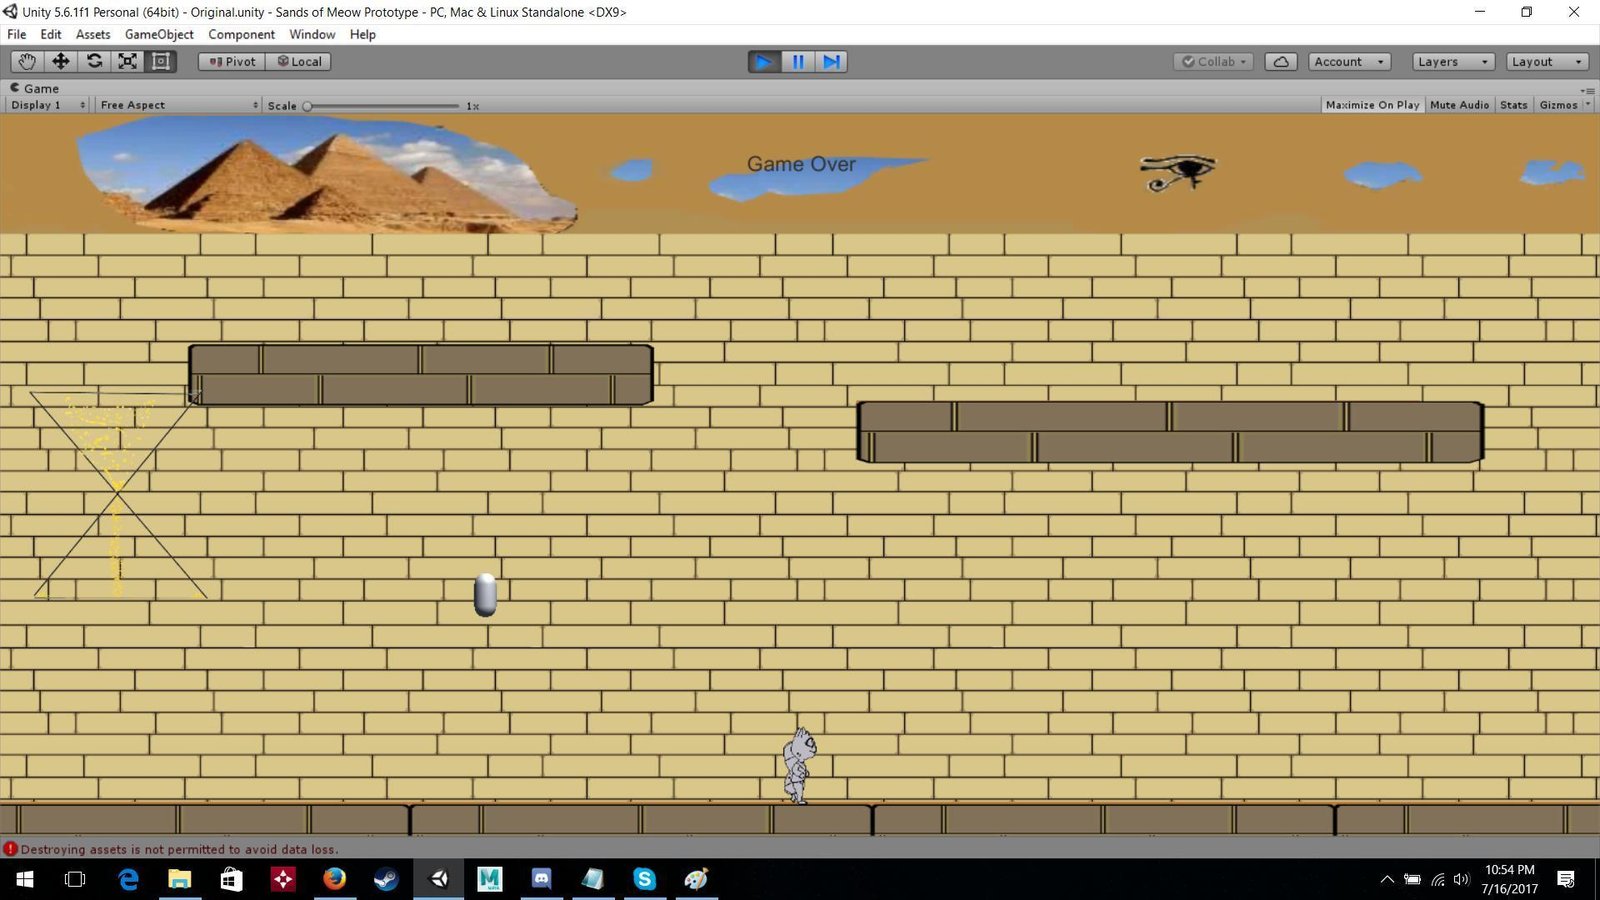Select the Move tool
1600x900 pixels.
[61, 61]
